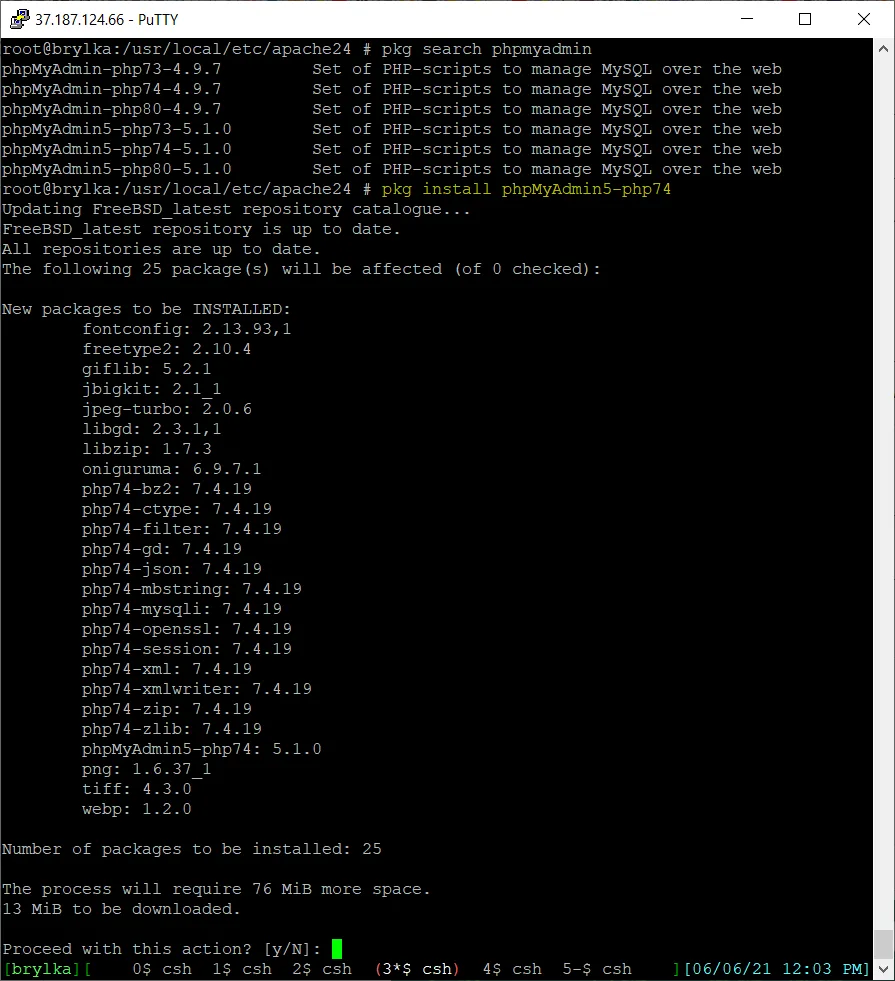The height and width of the screenshot is (981, 895).
Task: Click the 'jpeg-turbo: 2.0.6' package line
Action: (x=166, y=409)
